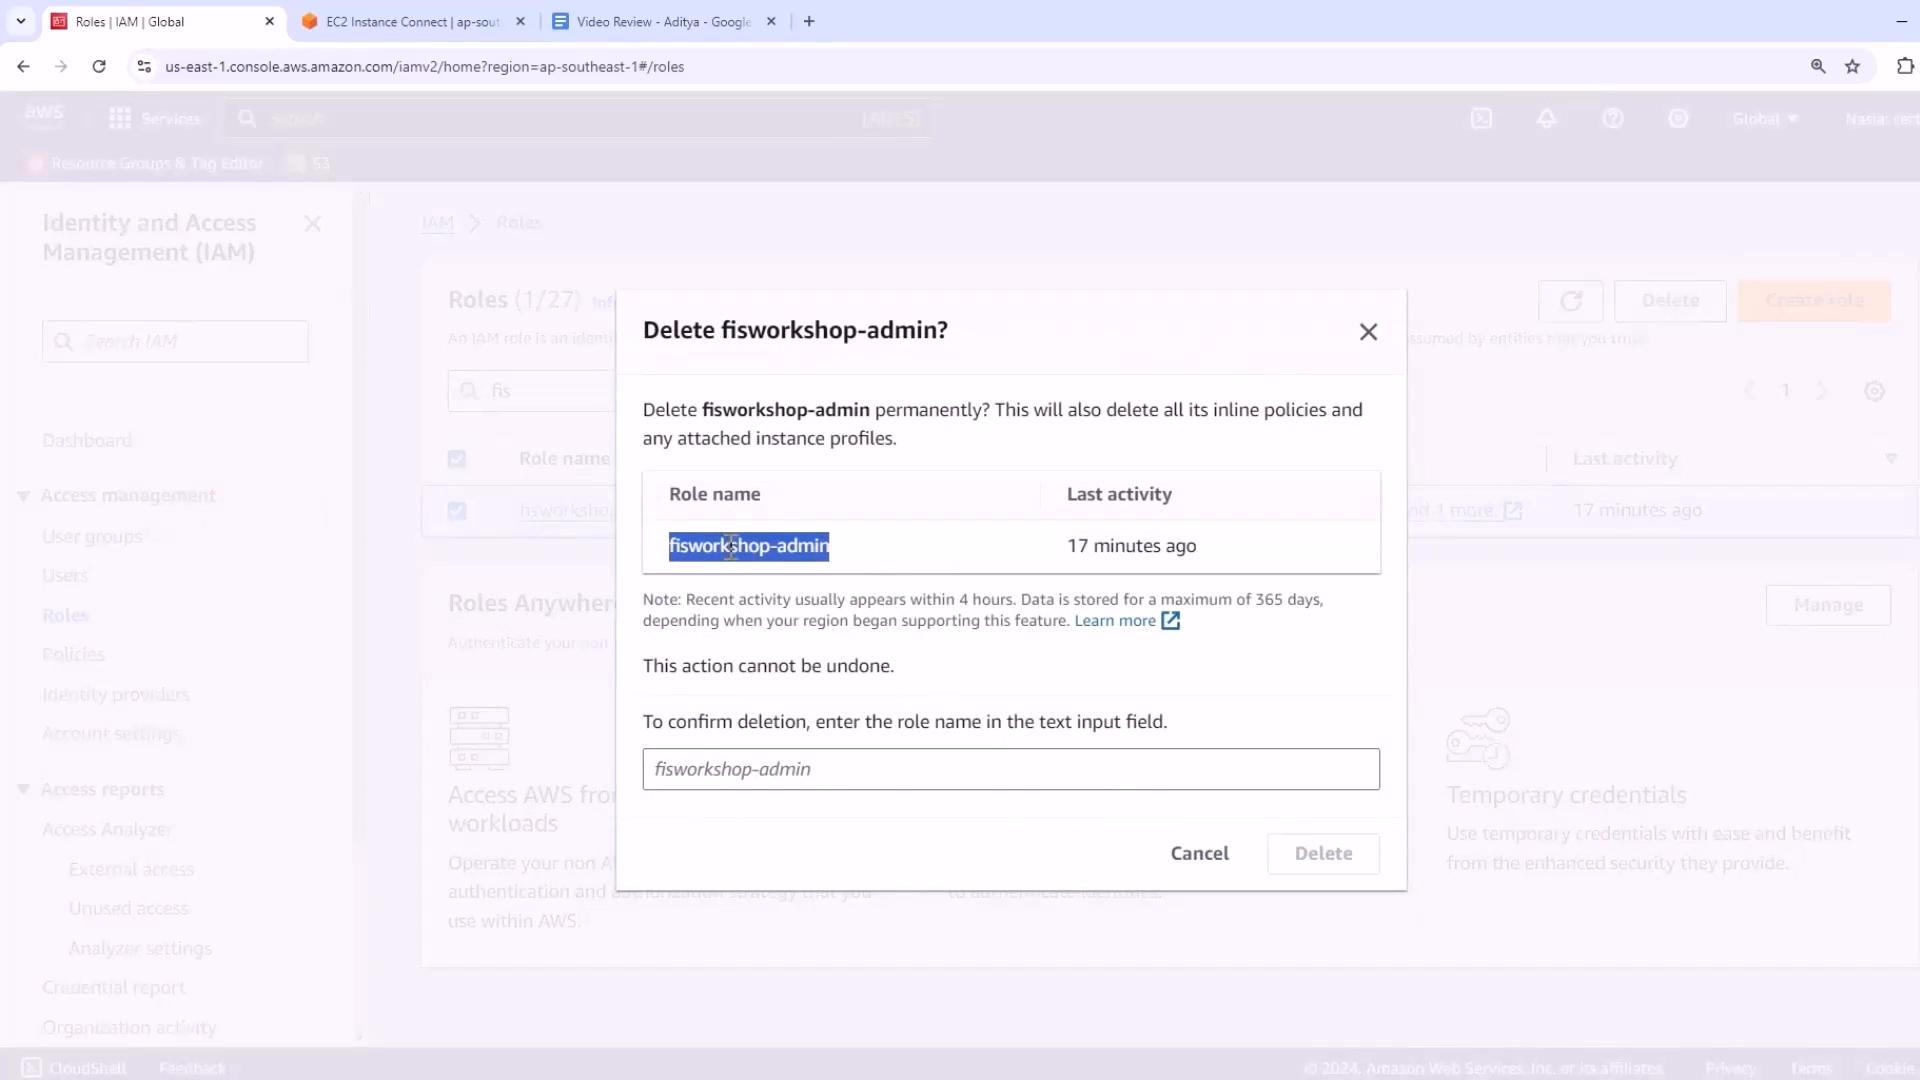The image size is (1920, 1080).
Task: Open Policies in IAM sidebar
Action: (74, 655)
